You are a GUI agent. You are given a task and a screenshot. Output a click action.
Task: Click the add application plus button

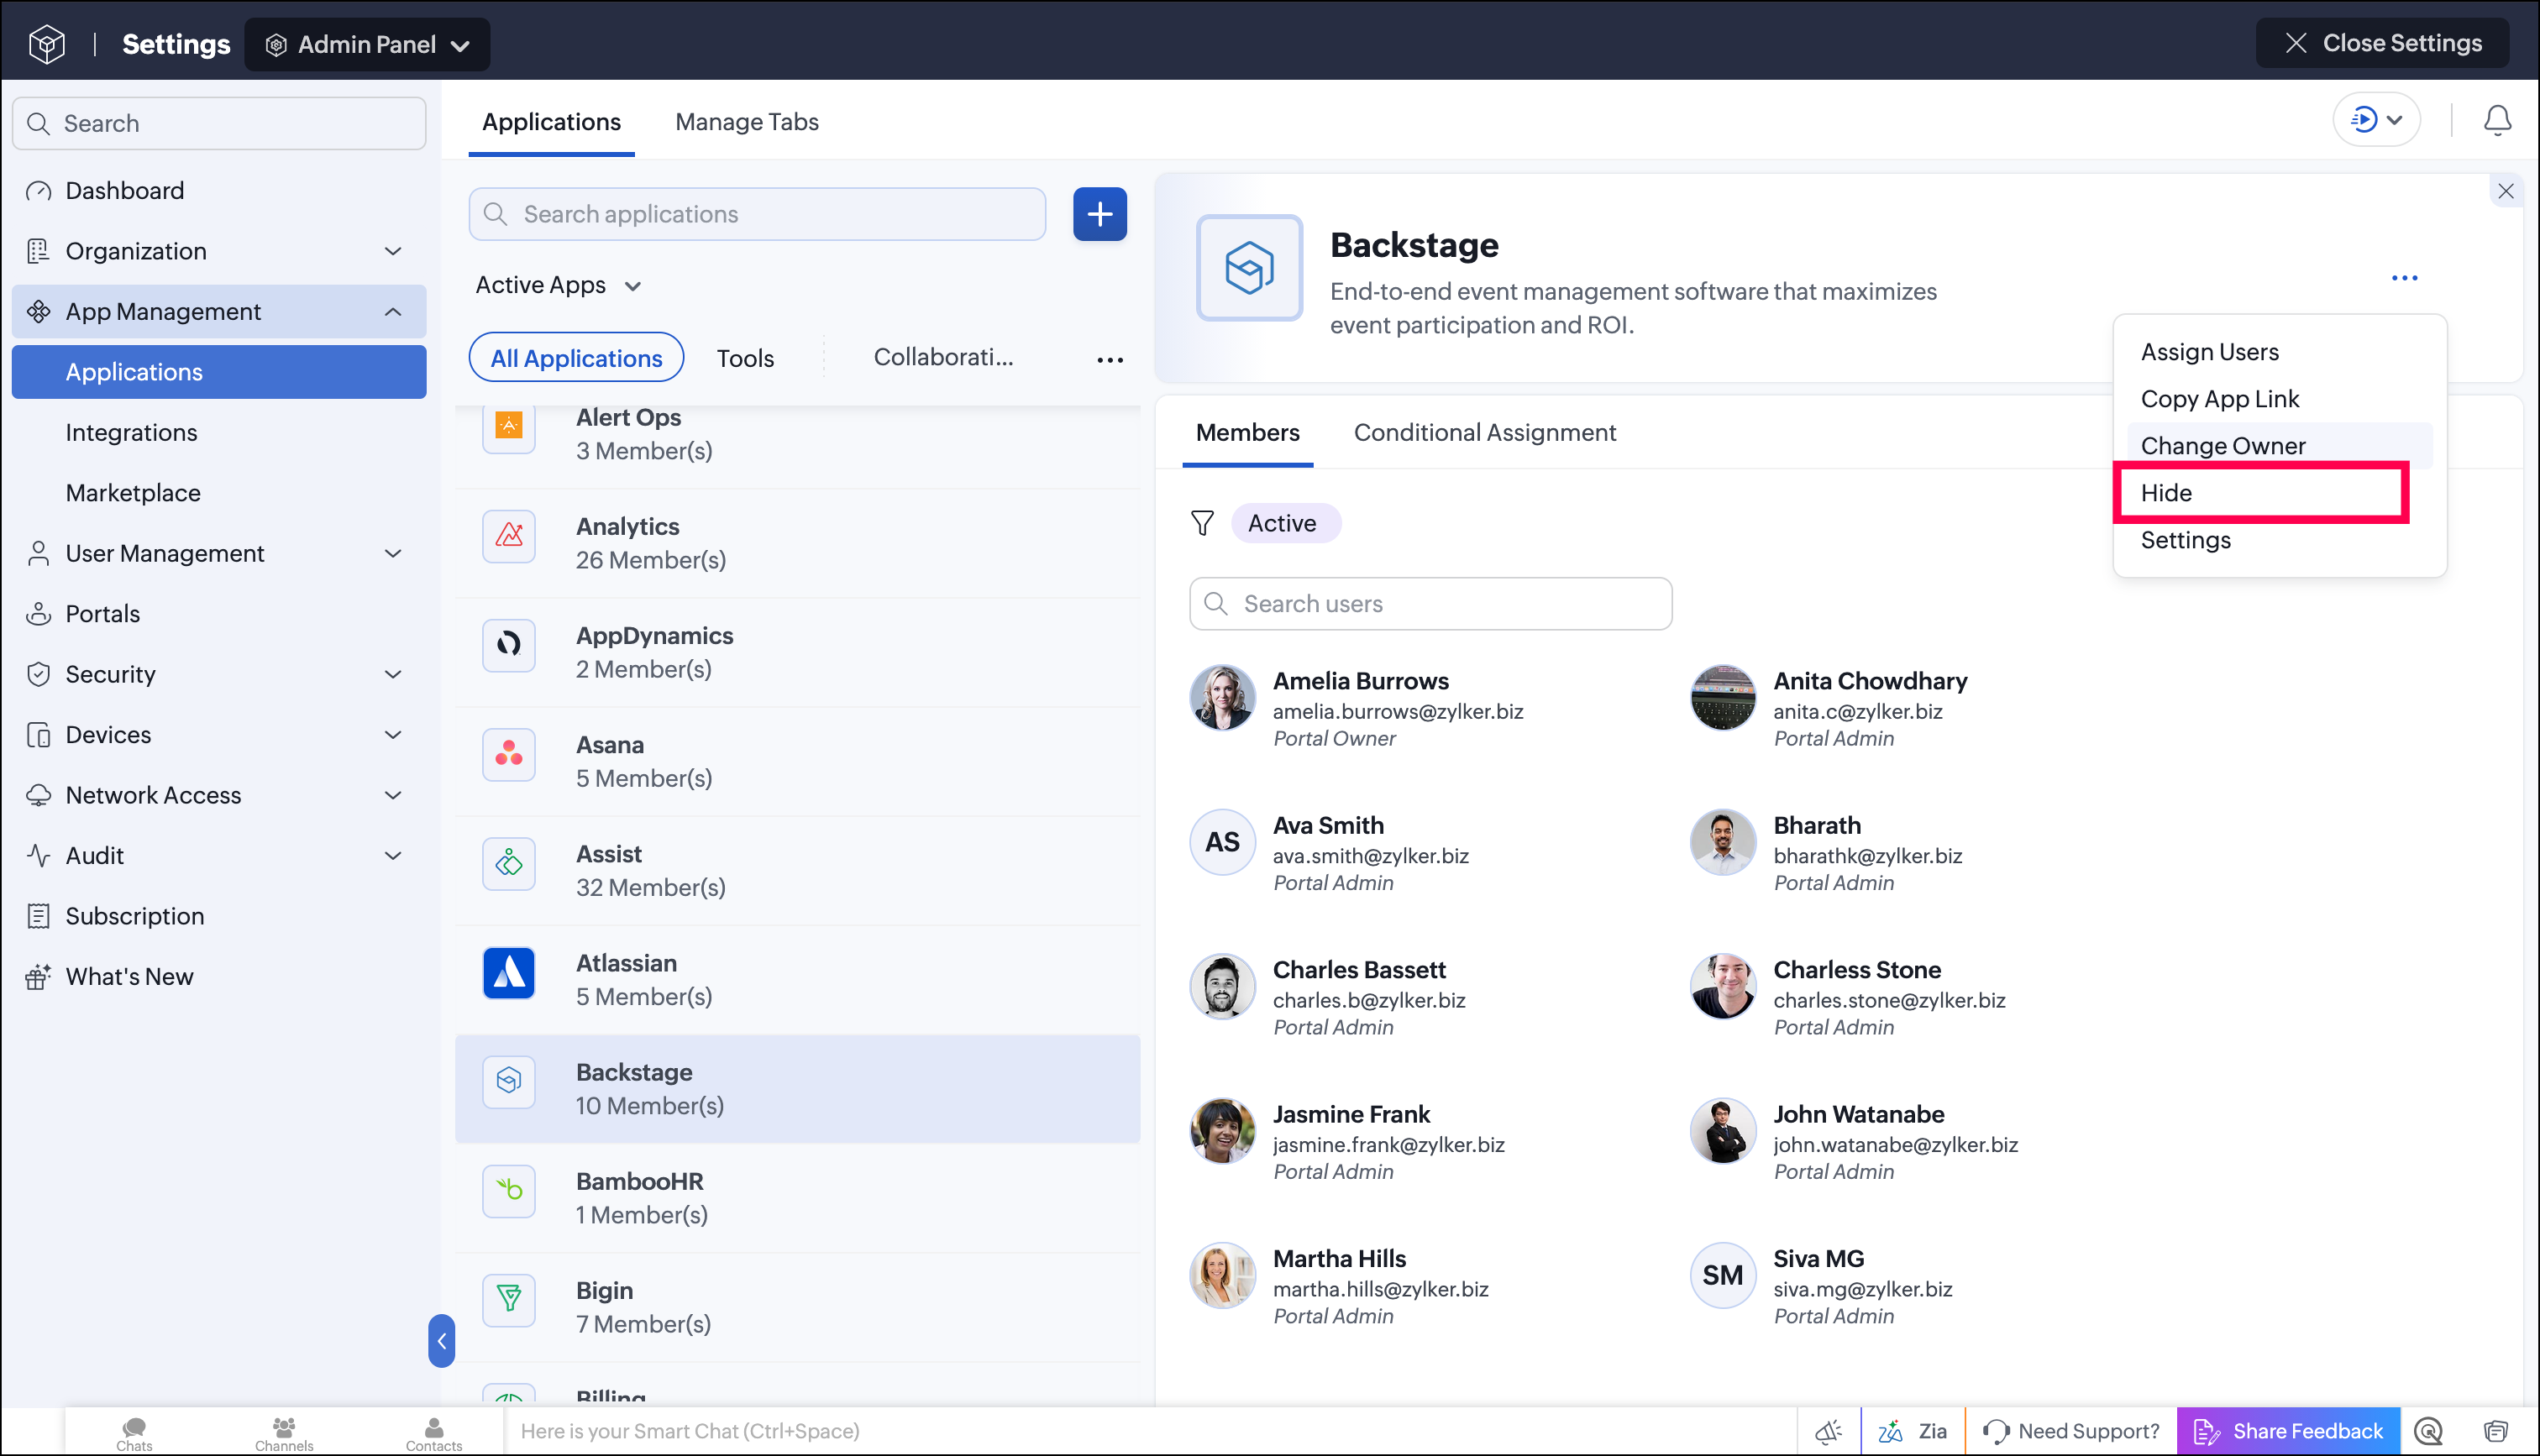(x=1099, y=214)
